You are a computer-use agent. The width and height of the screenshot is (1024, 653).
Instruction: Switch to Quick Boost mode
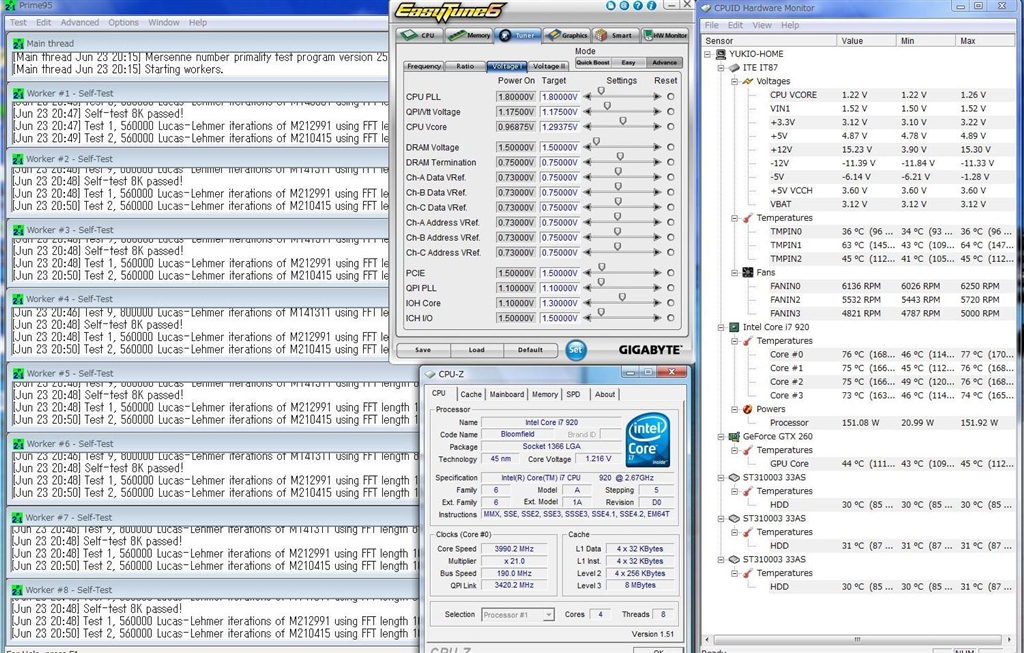point(592,62)
